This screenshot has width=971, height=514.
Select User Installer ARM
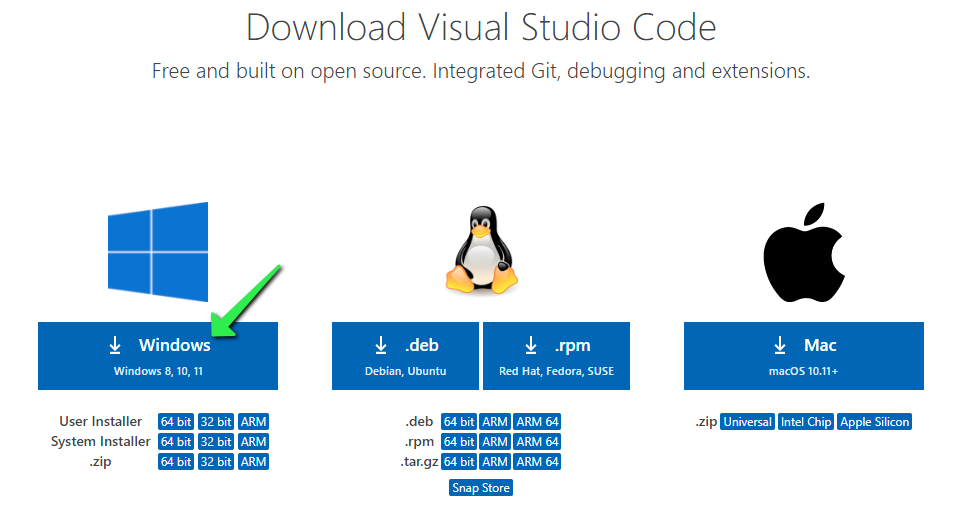click(253, 422)
